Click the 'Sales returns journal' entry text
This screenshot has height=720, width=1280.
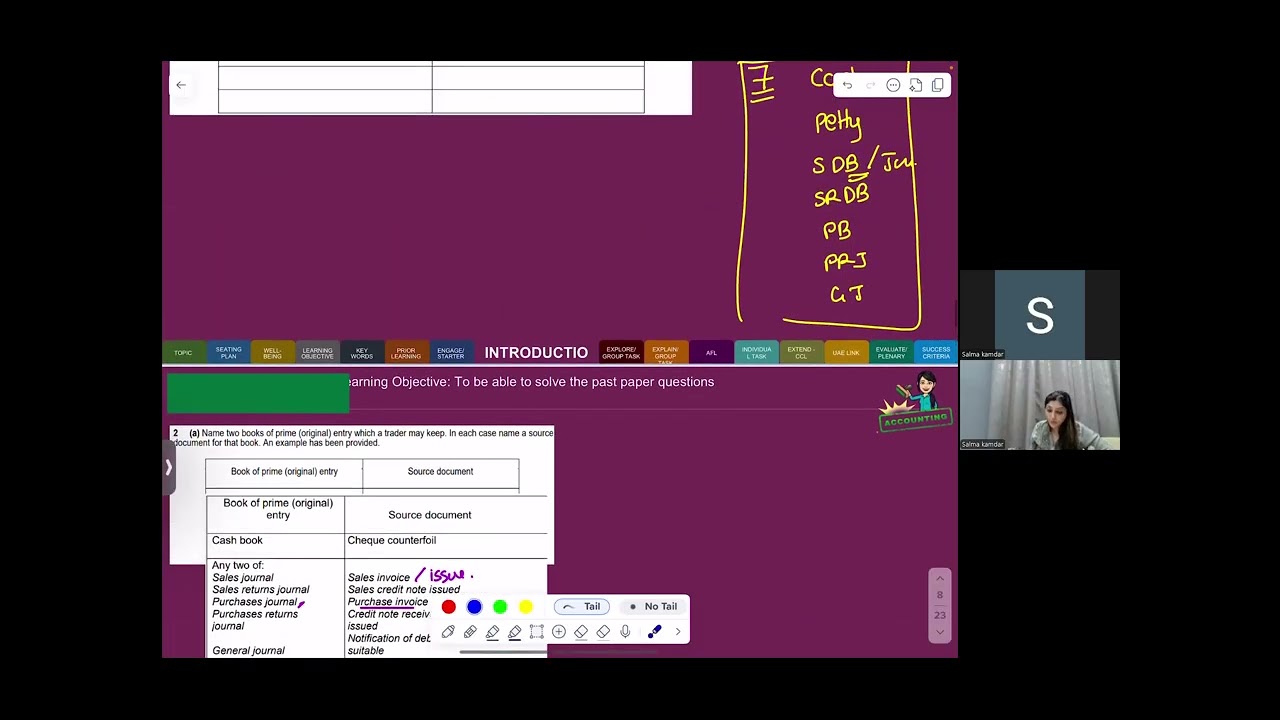260,590
